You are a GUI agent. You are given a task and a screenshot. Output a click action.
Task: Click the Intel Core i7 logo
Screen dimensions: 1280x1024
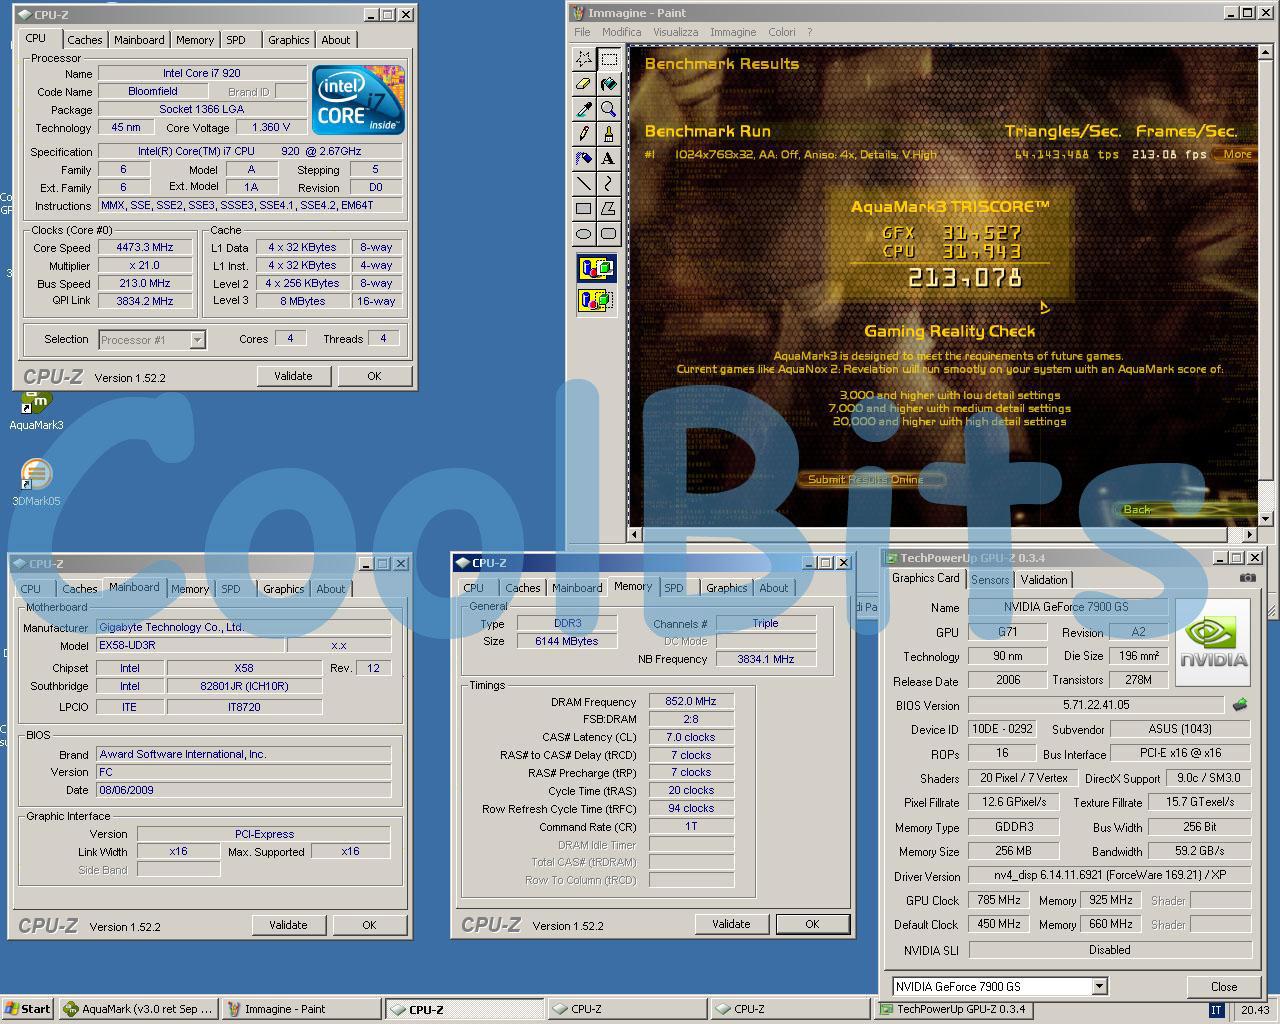click(x=358, y=100)
